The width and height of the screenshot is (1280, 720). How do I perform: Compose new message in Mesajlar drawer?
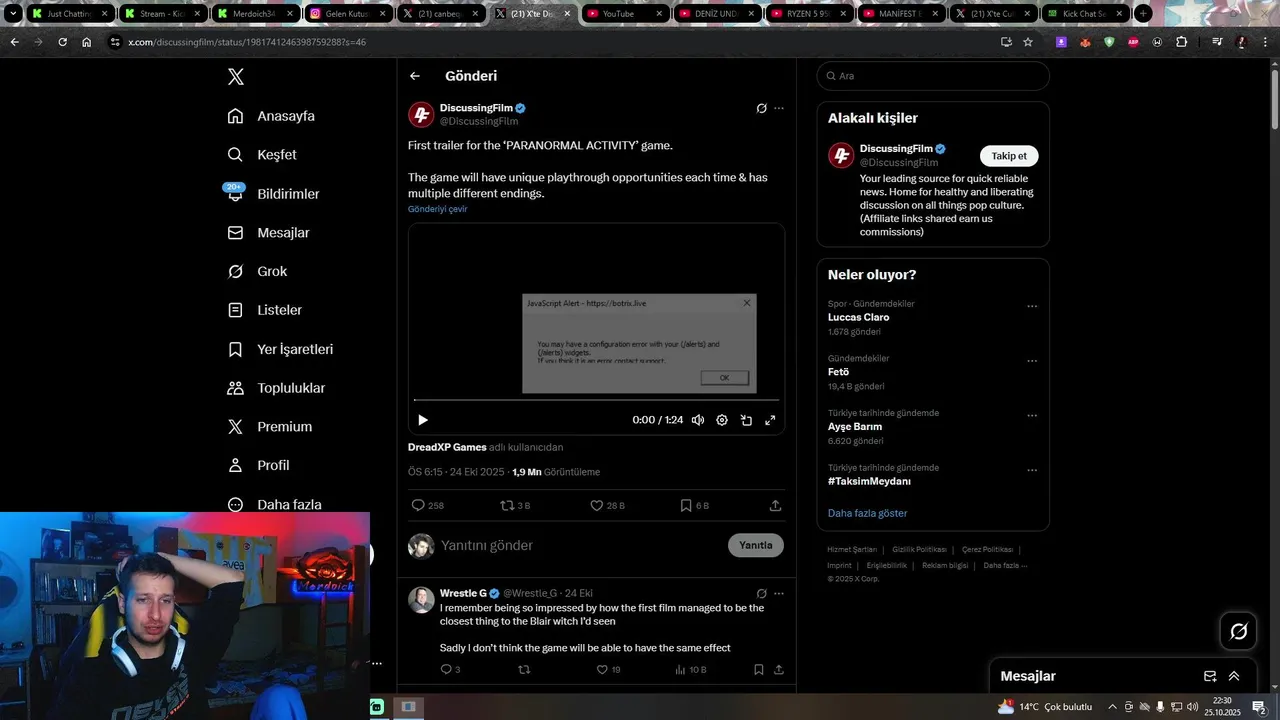[1210, 676]
